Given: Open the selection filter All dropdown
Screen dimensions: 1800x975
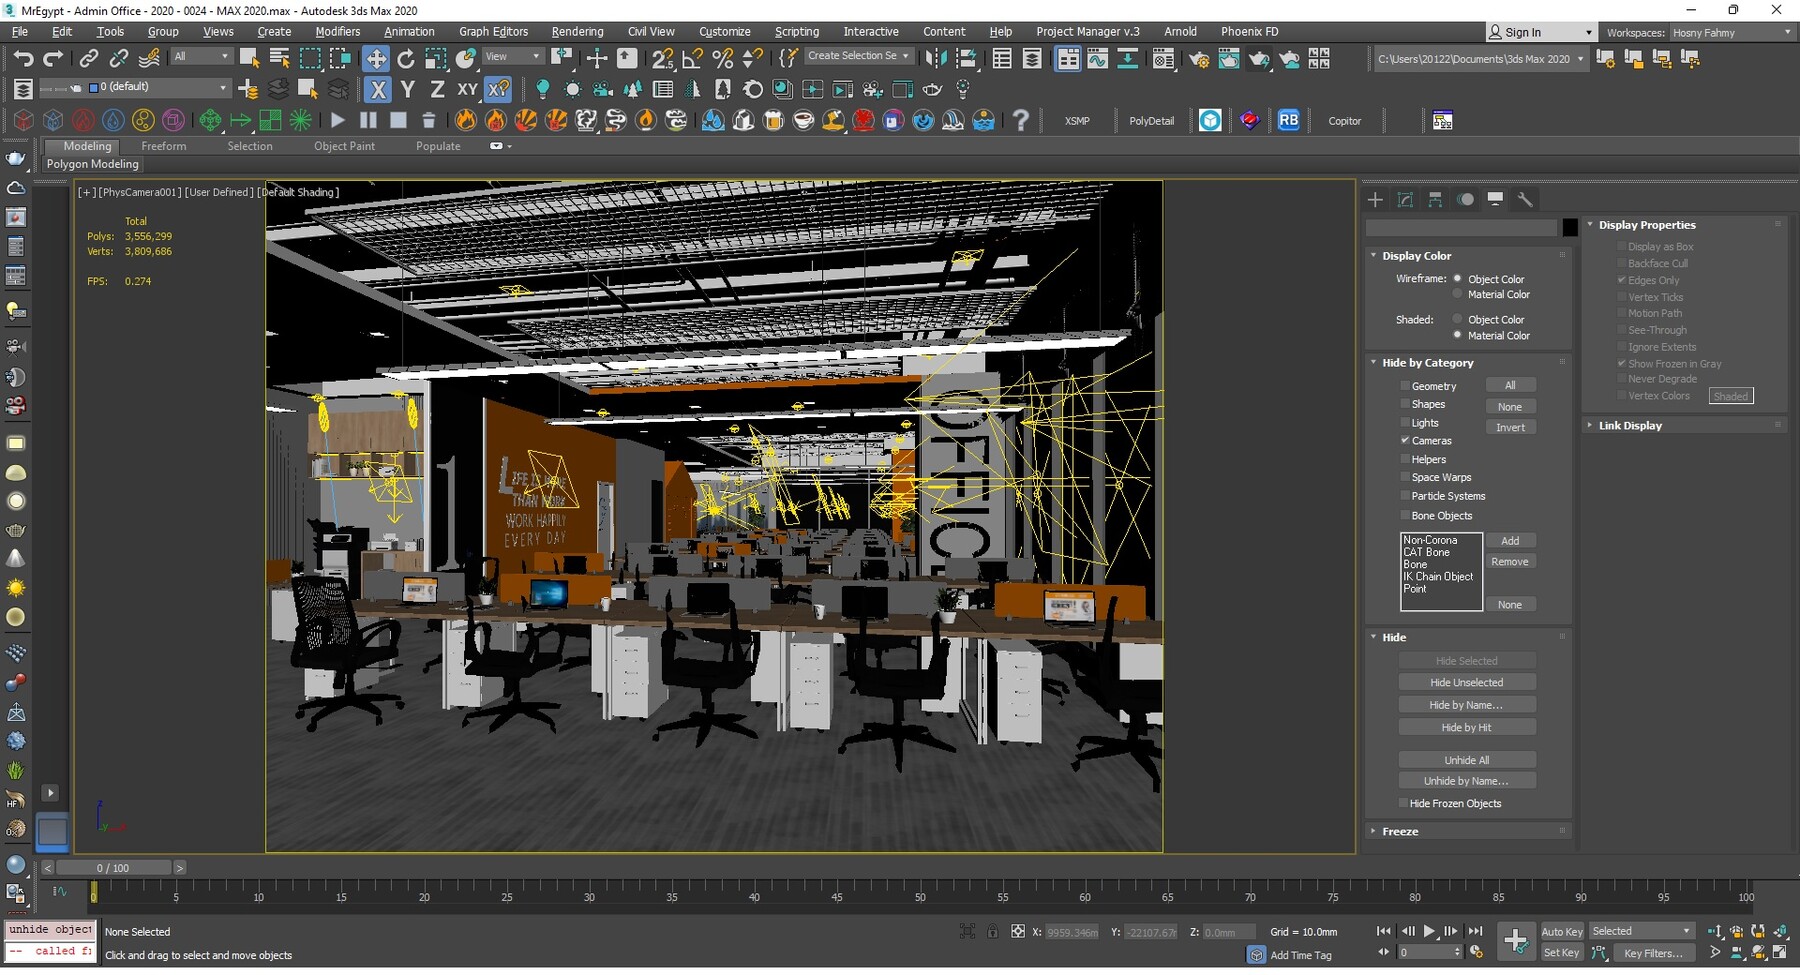Looking at the screenshot, I should click(201, 55).
